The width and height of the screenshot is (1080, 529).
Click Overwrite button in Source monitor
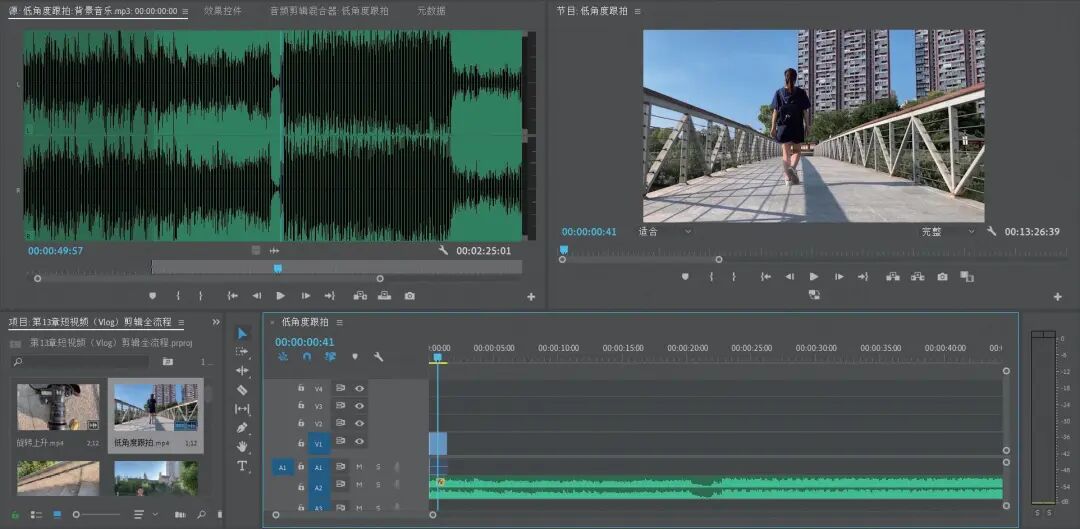384,295
